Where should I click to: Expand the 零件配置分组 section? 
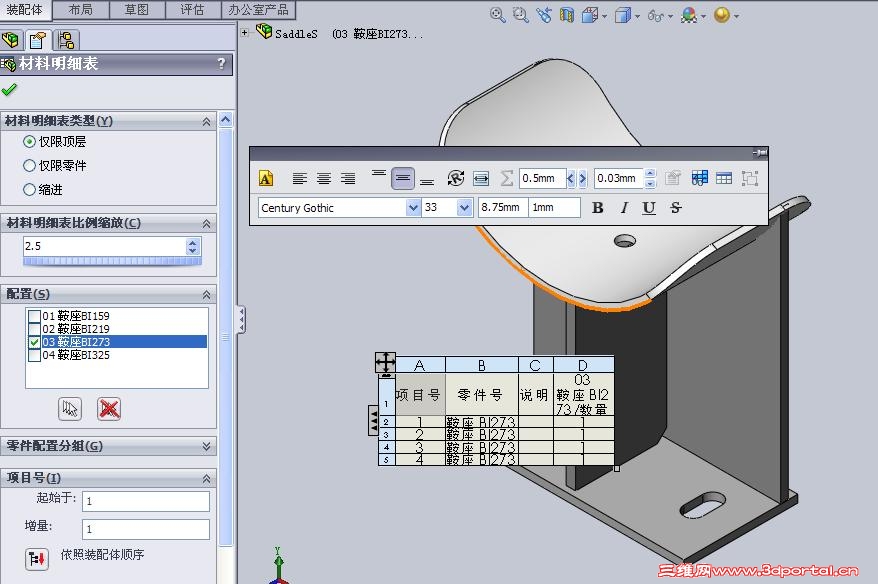point(206,446)
